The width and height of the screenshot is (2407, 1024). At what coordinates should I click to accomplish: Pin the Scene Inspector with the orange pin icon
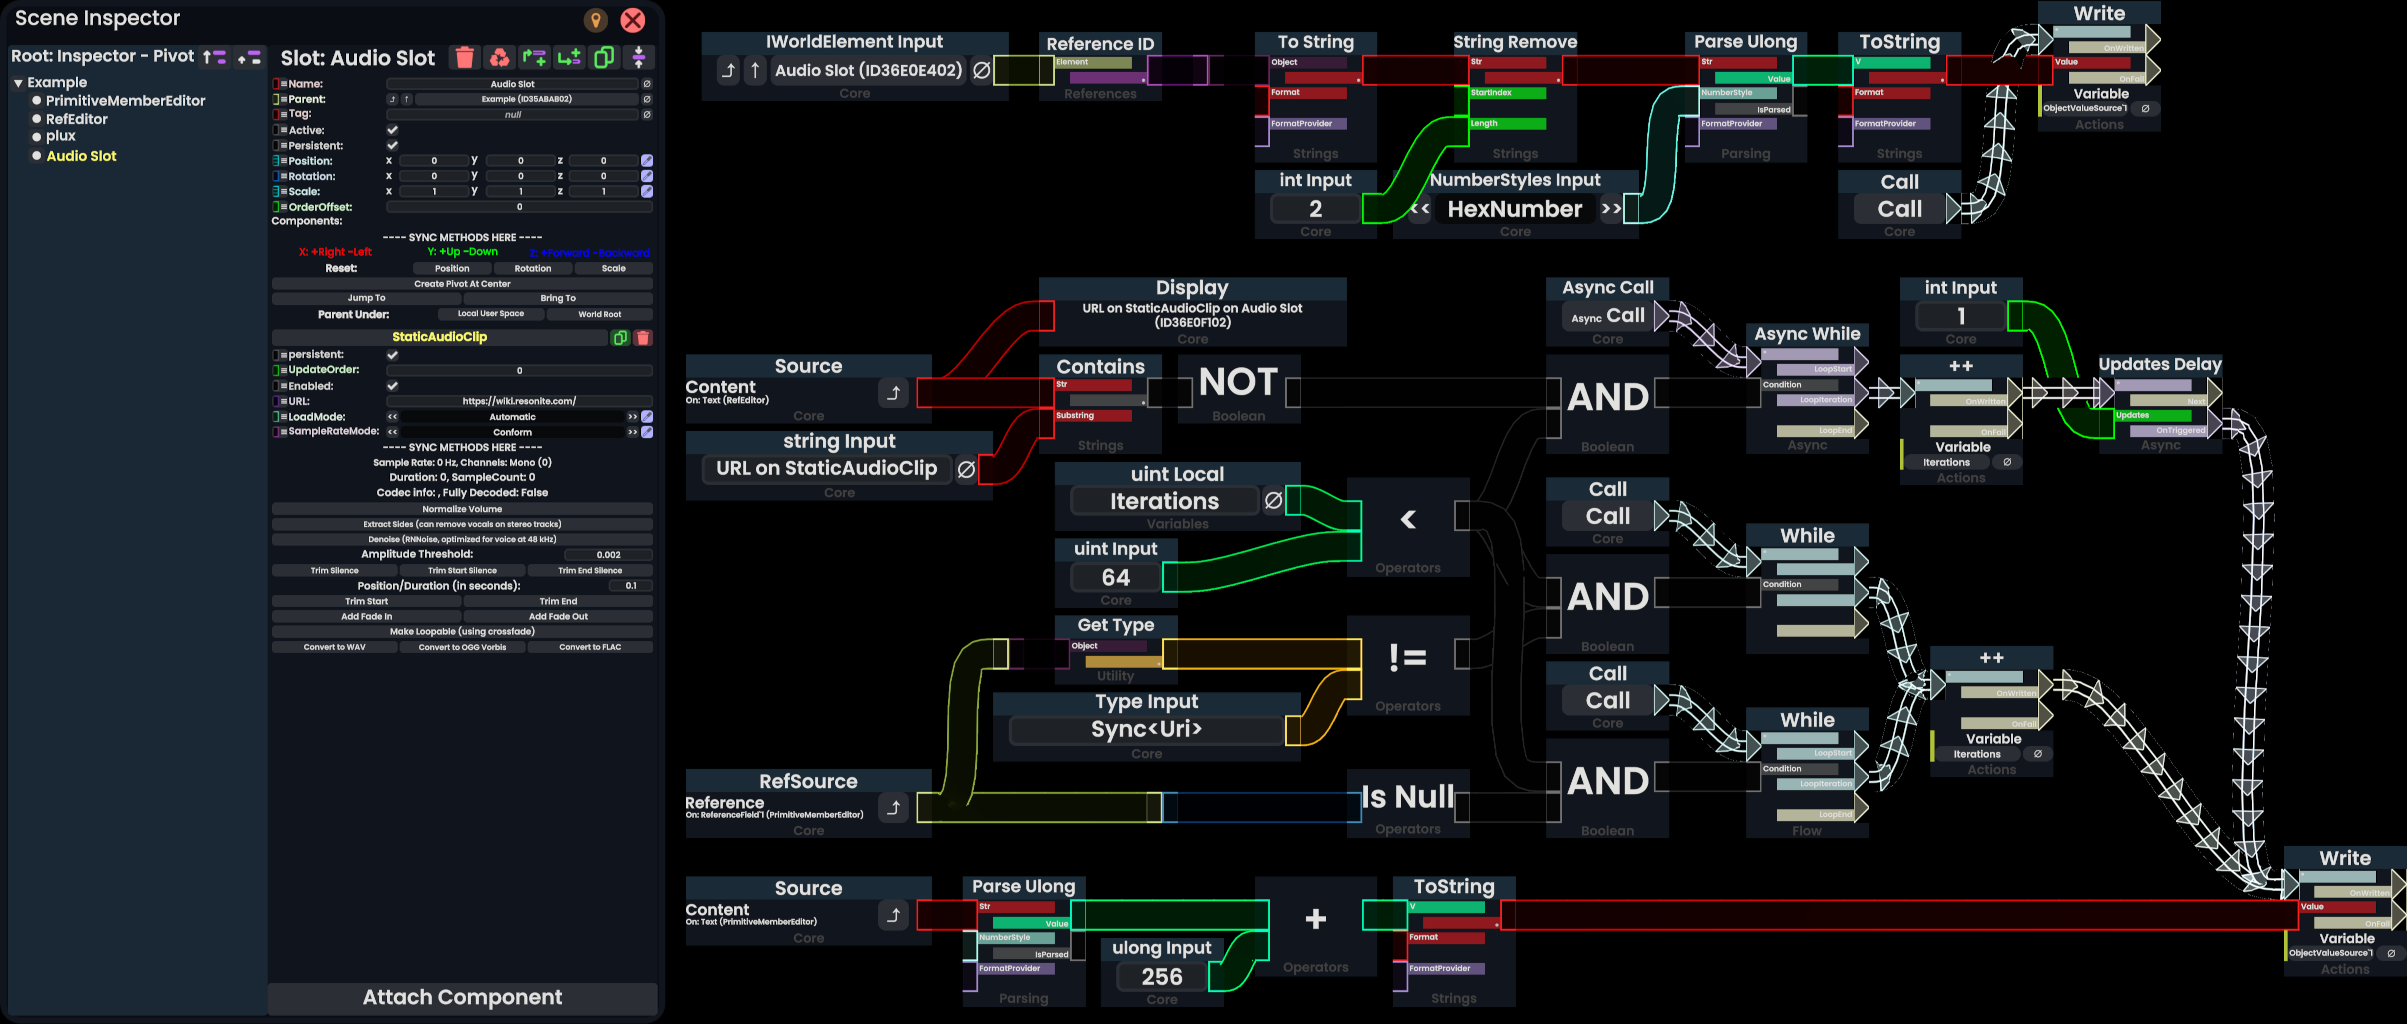click(x=595, y=20)
